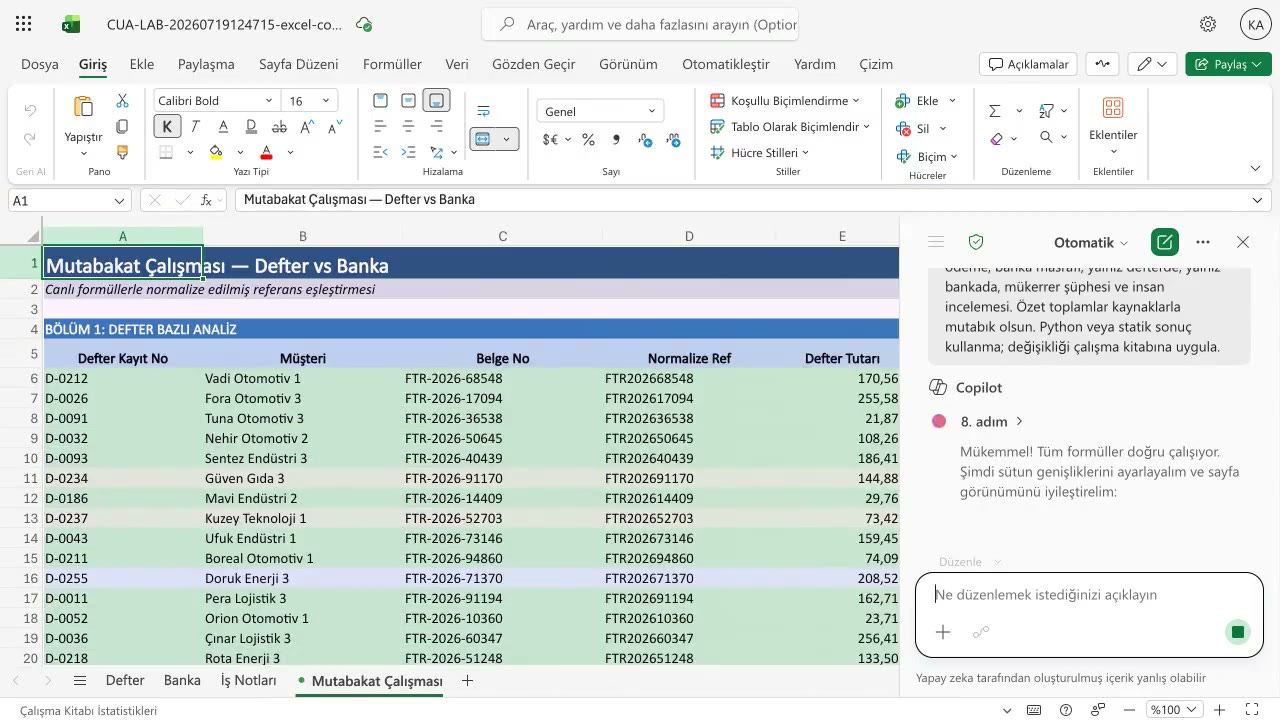The width and height of the screenshot is (1280, 720).
Task: Open the fill color bucket swatch
Action: point(216,153)
